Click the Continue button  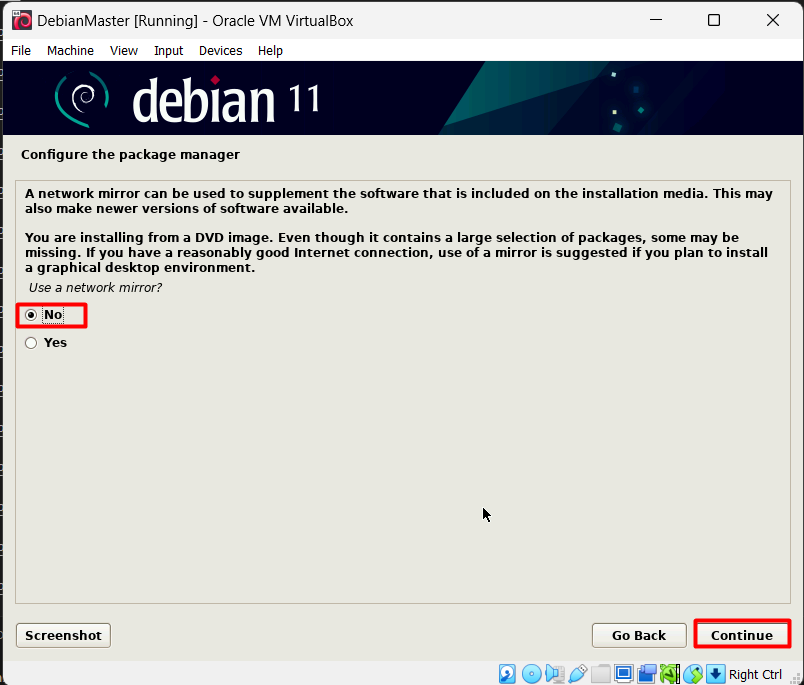(x=741, y=635)
